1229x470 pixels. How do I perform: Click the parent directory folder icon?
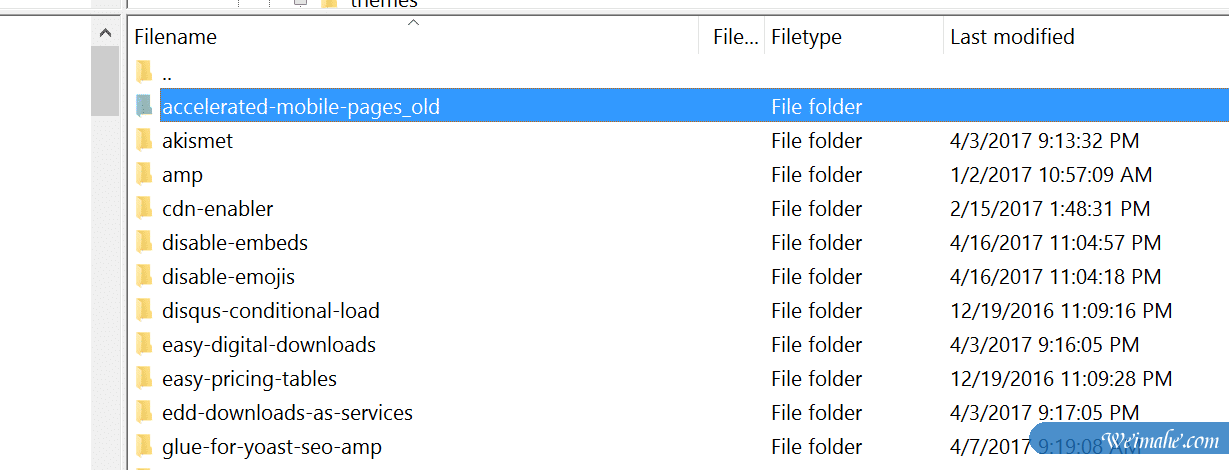point(144,72)
